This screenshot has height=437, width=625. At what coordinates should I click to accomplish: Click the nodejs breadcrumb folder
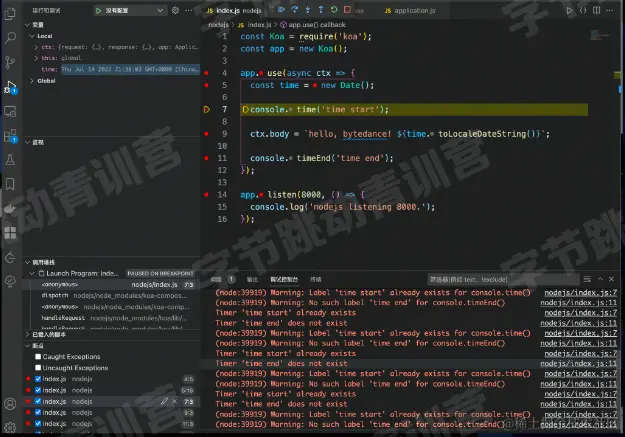tap(218, 25)
